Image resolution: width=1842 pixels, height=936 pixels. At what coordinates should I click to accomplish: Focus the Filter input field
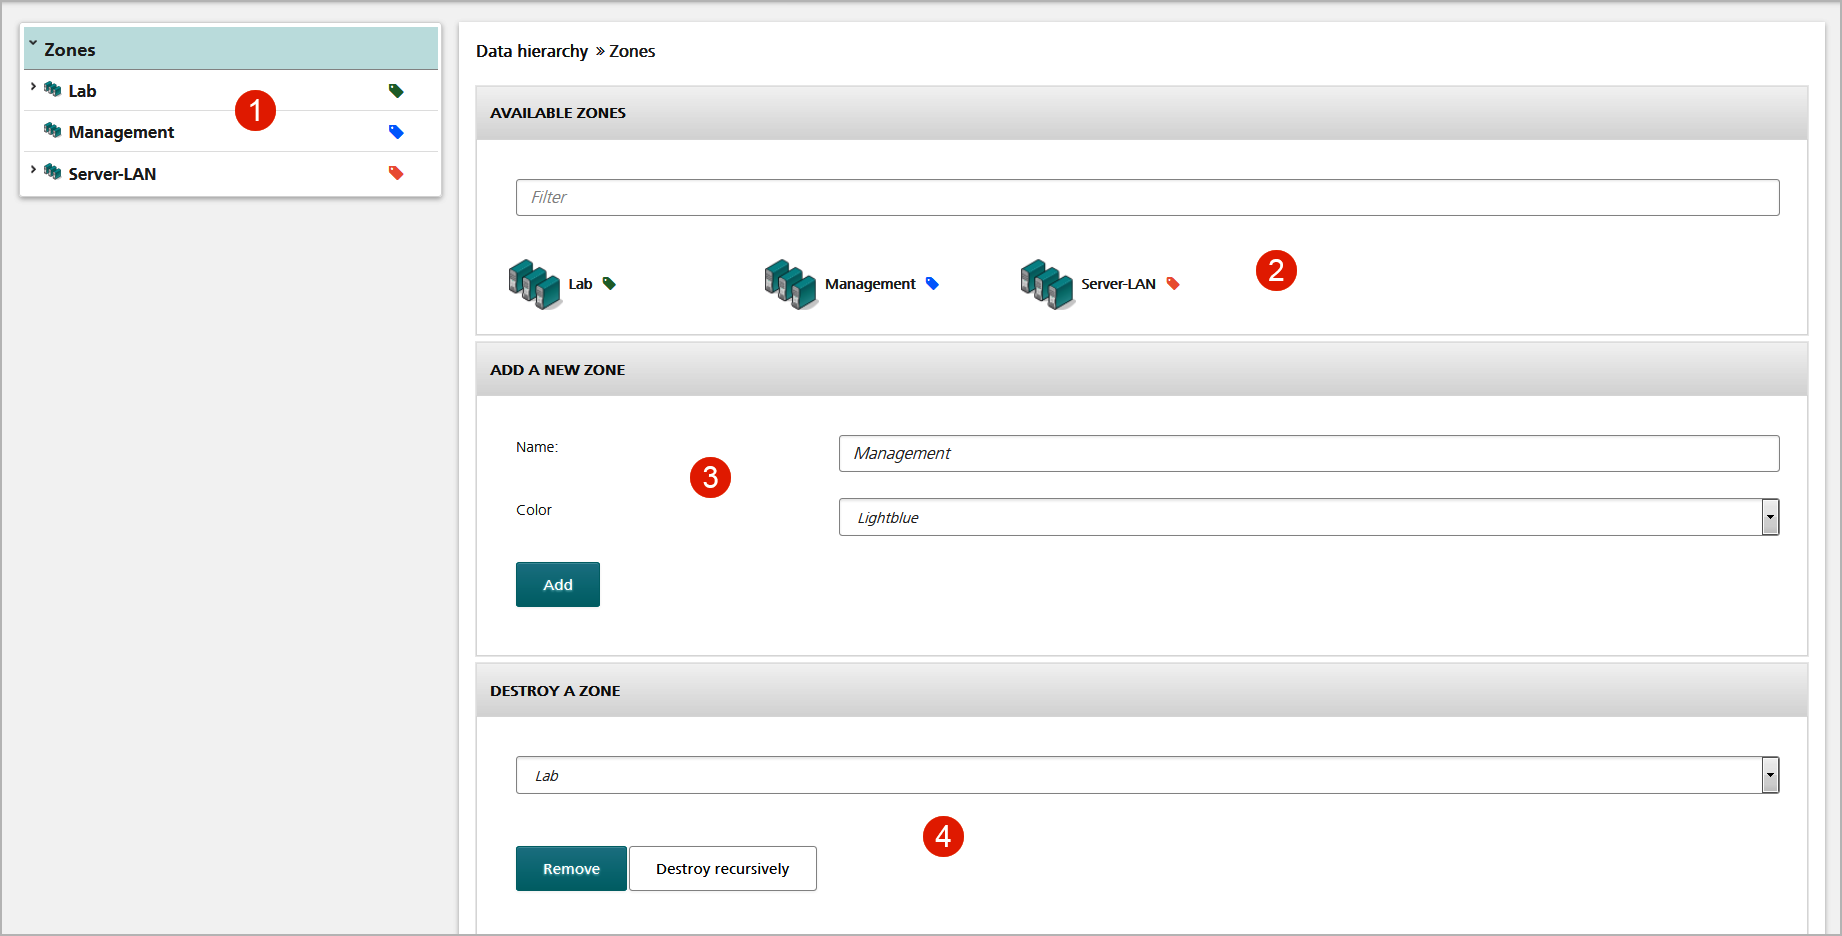tap(1148, 197)
